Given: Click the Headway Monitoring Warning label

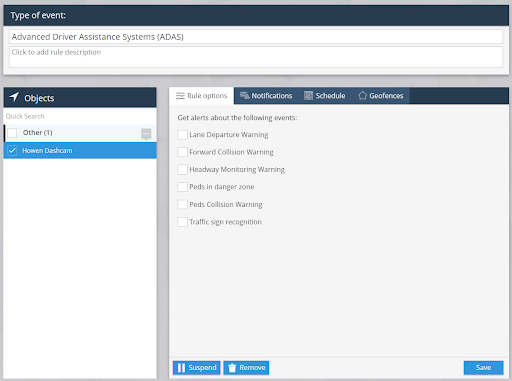Looking at the screenshot, I should (x=237, y=169).
